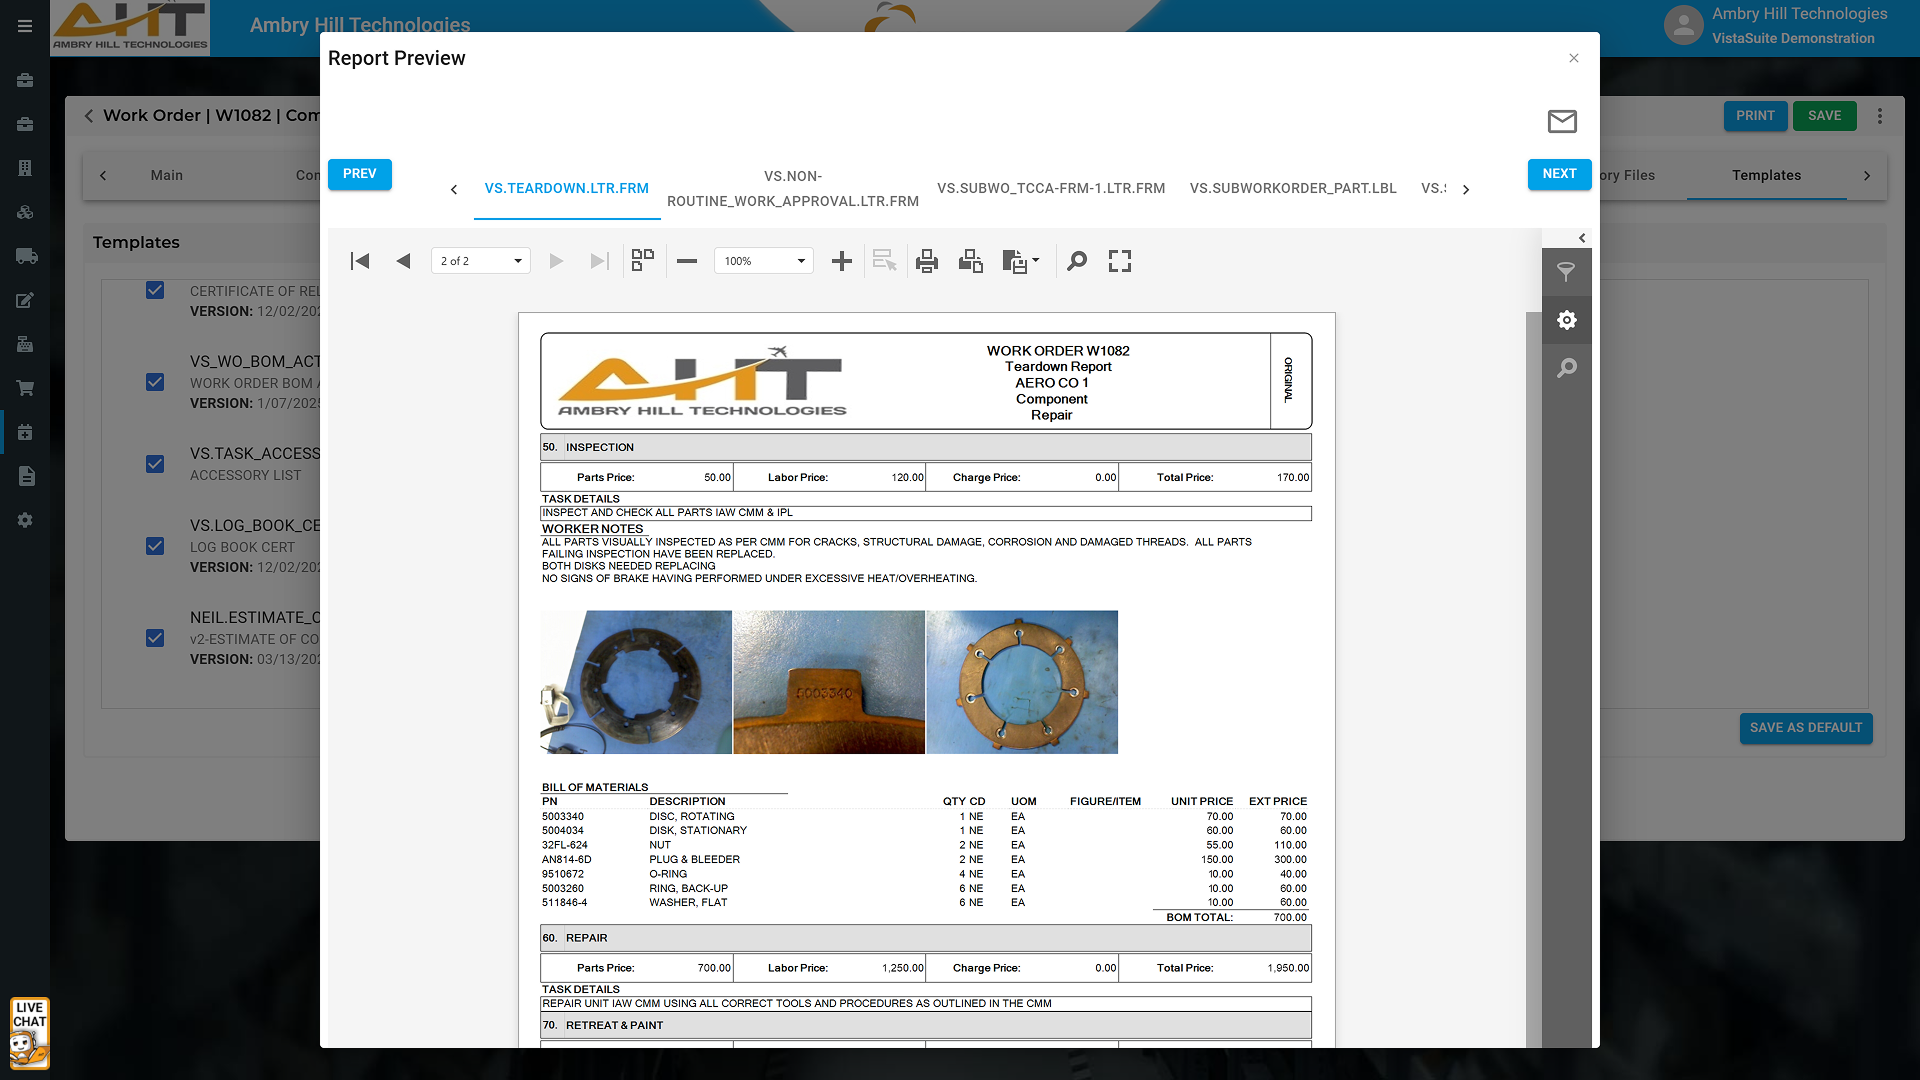Open report parameters filter panel
Viewport: 1920px width, 1080px height.
(1566, 272)
